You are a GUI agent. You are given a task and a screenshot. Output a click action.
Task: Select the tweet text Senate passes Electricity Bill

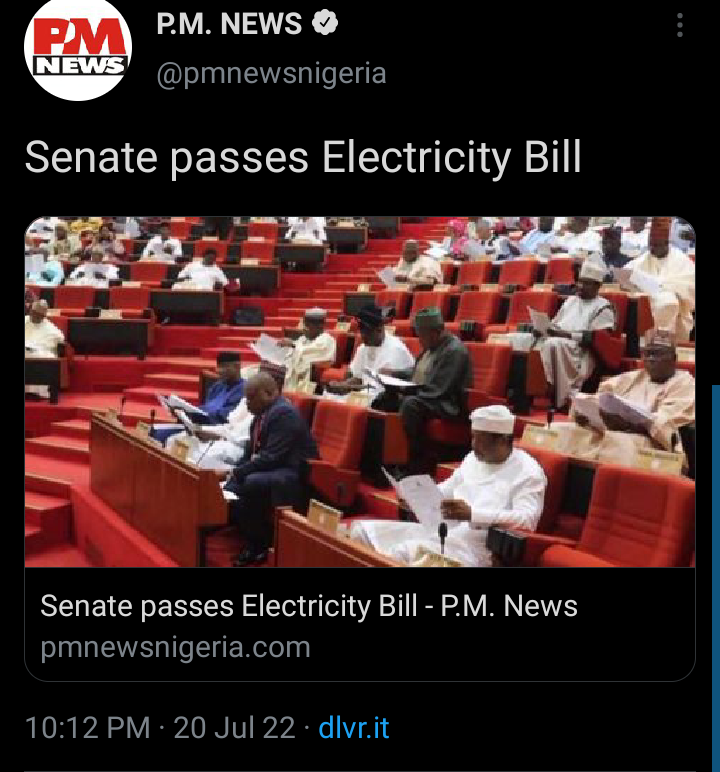(303, 158)
